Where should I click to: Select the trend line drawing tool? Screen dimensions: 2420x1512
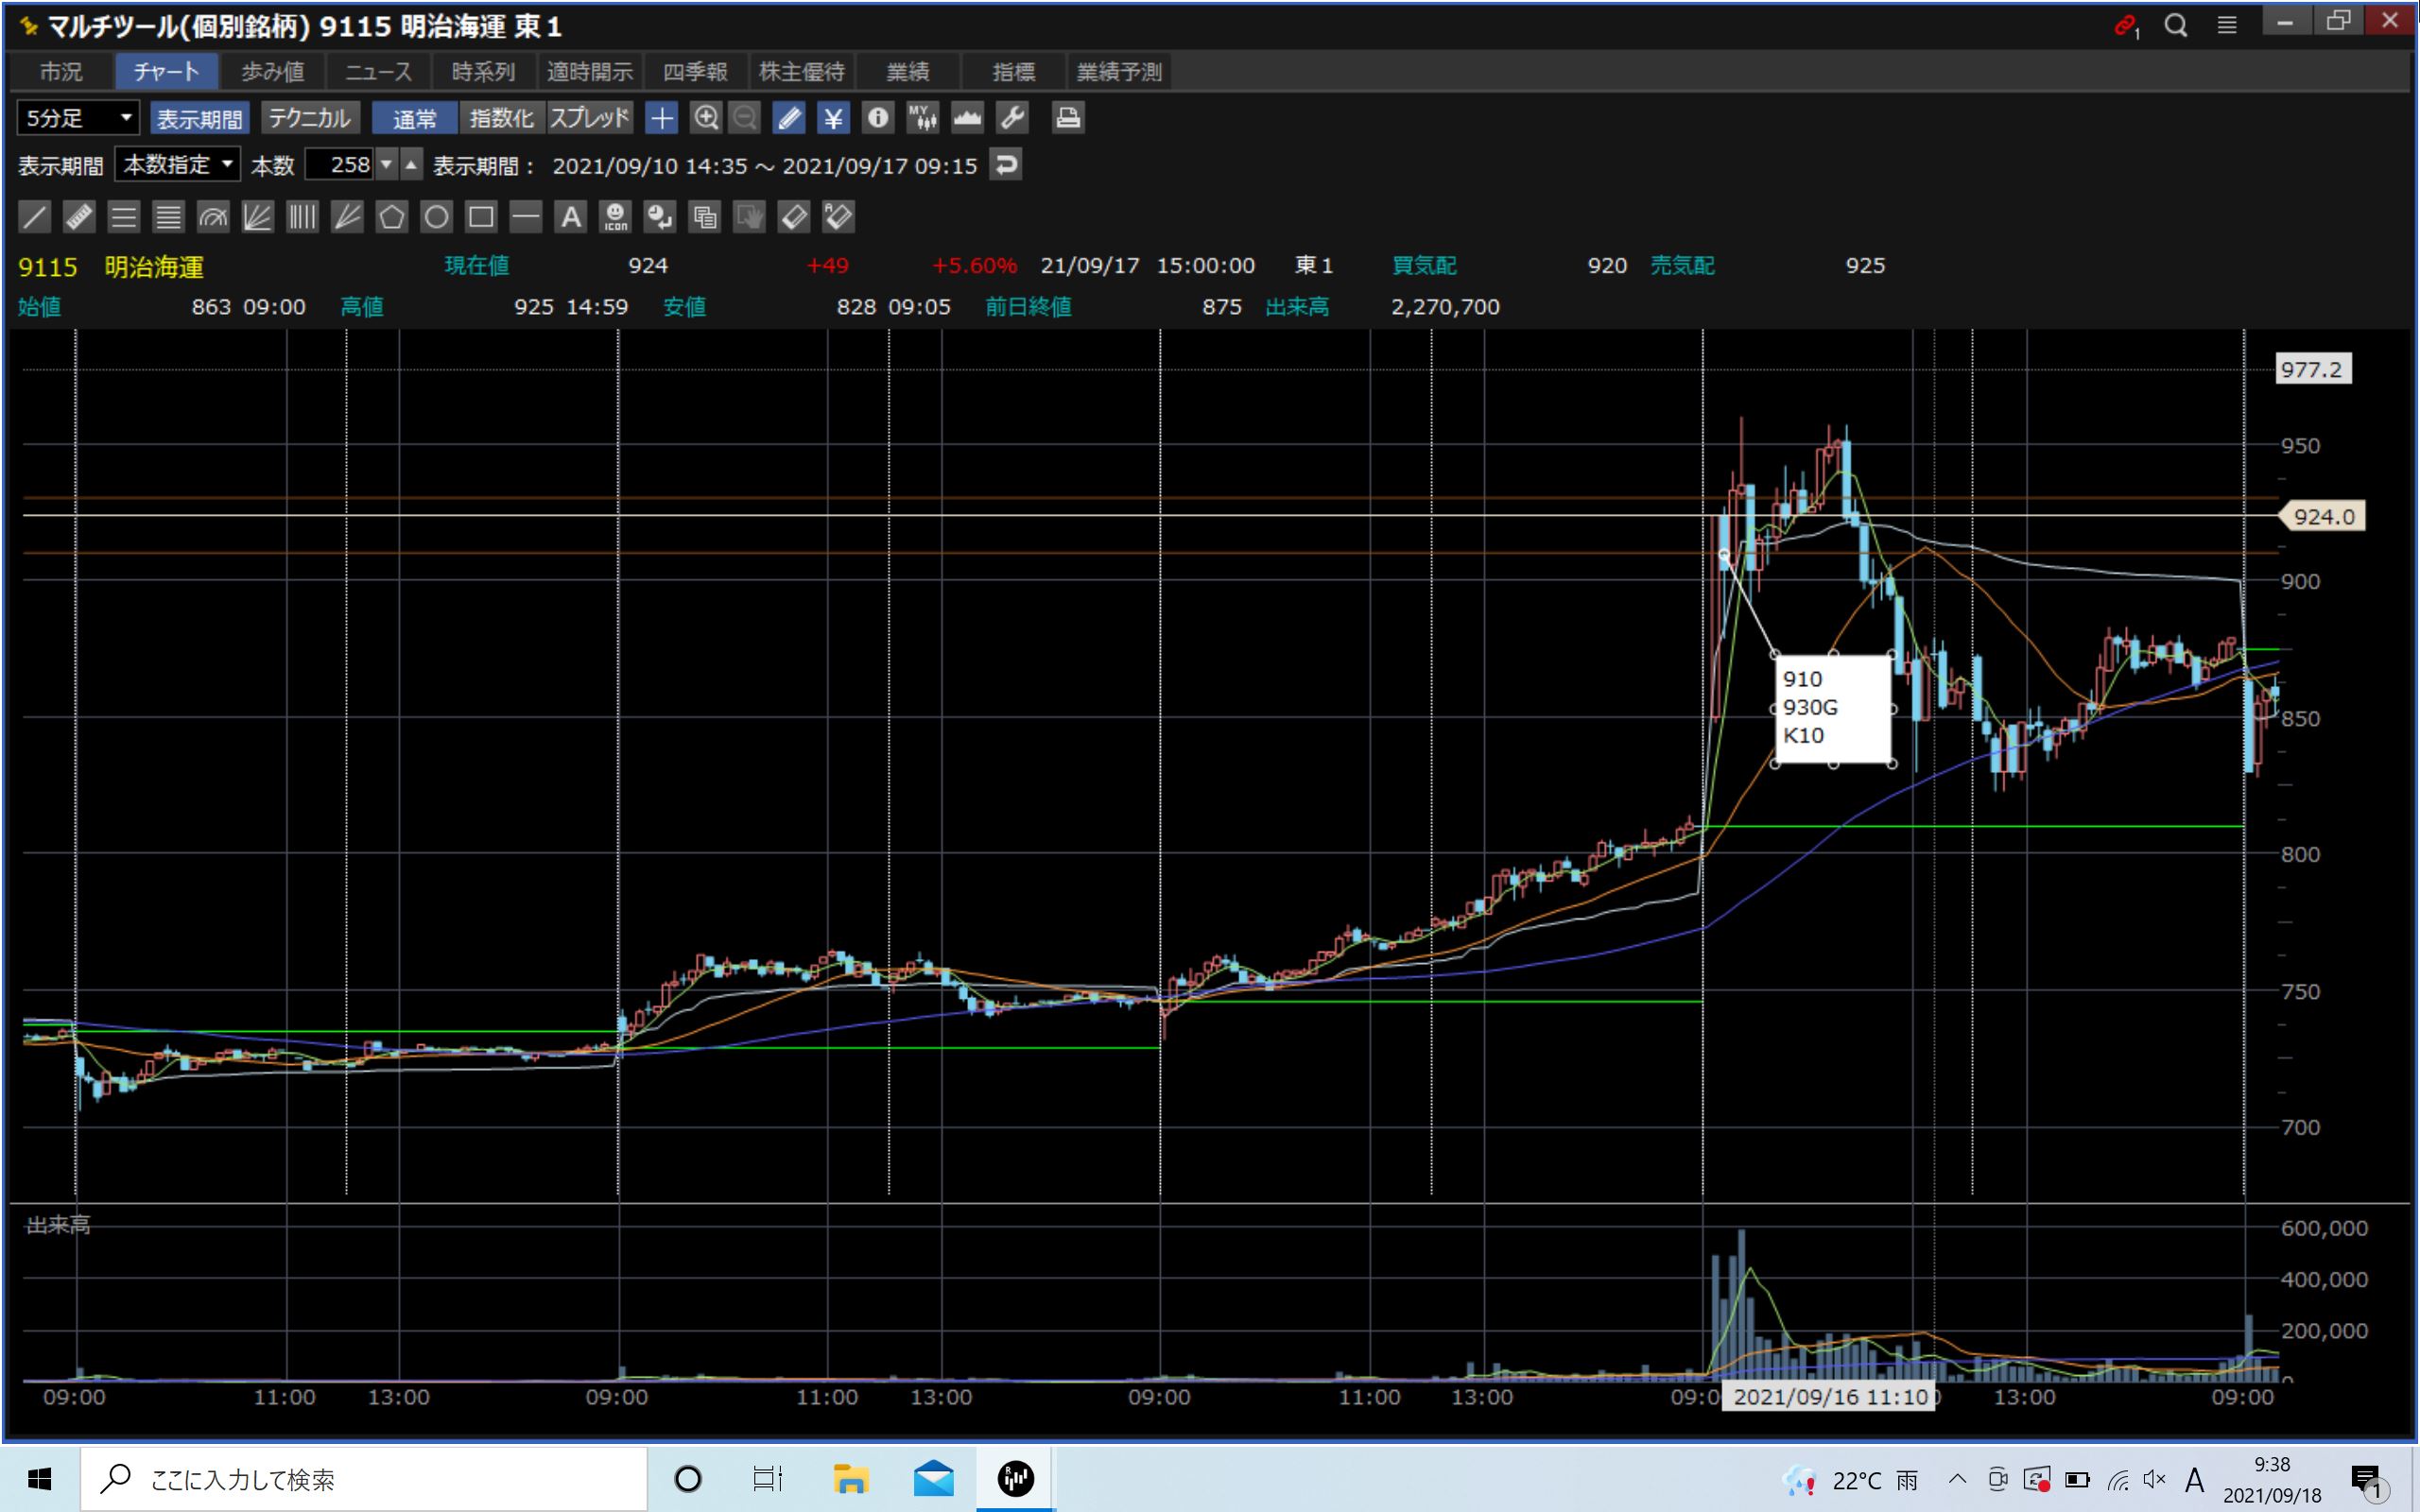point(34,216)
